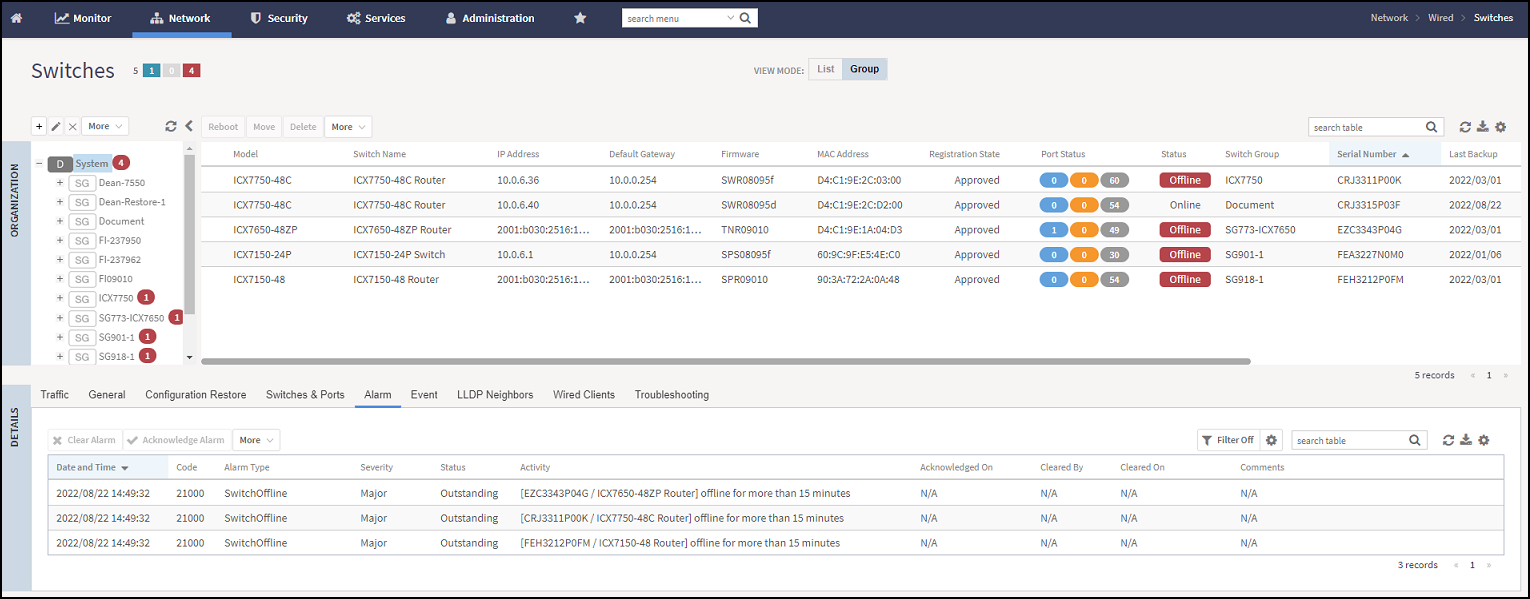Click the pencil edit icon in organization toolbar
Screen dimensions: 1530x599
point(56,126)
